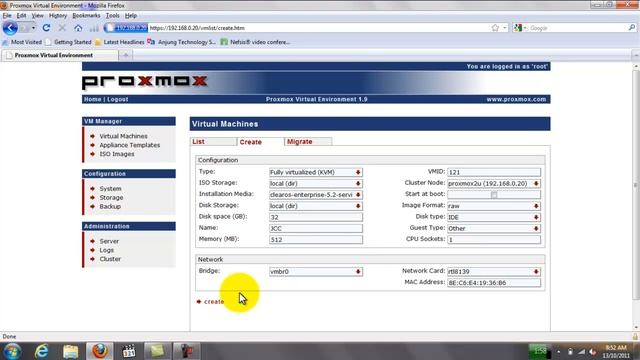Open Google search engine selector icon
The height and width of the screenshot is (360, 640).
[x=520, y=28]
